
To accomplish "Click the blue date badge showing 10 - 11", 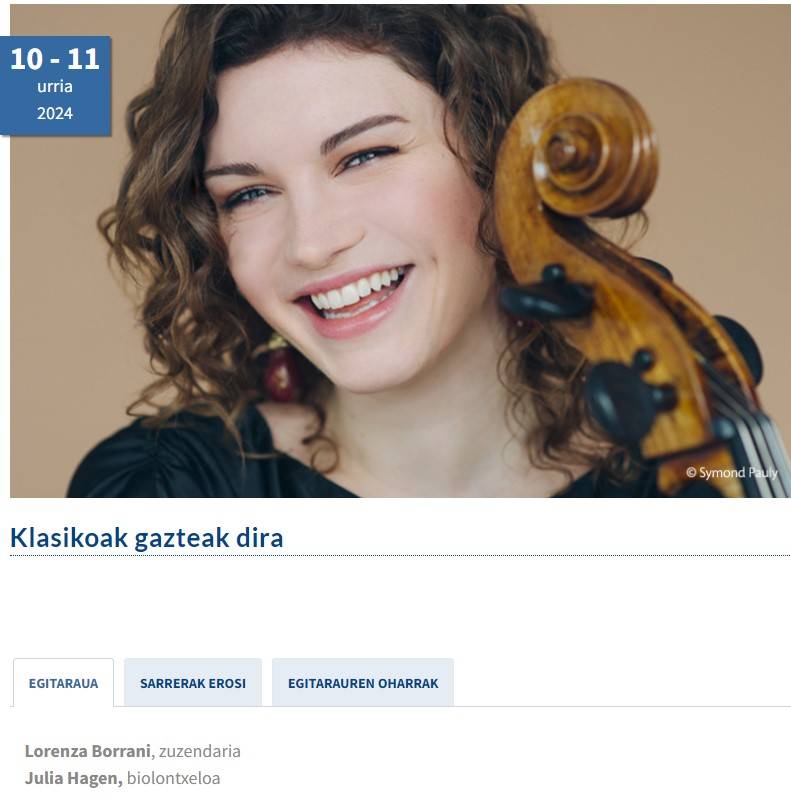I will pyautogui.click(x=55, y=86).
